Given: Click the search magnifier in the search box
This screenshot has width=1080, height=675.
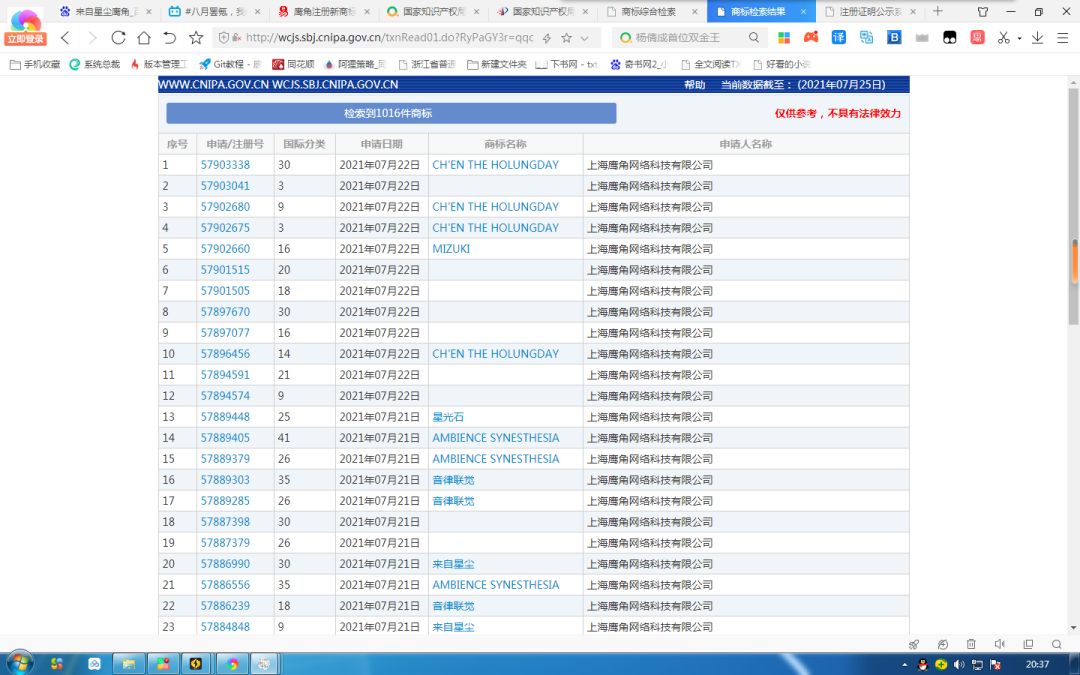Looking at the screenshot, I should click(x=754, y=38).
